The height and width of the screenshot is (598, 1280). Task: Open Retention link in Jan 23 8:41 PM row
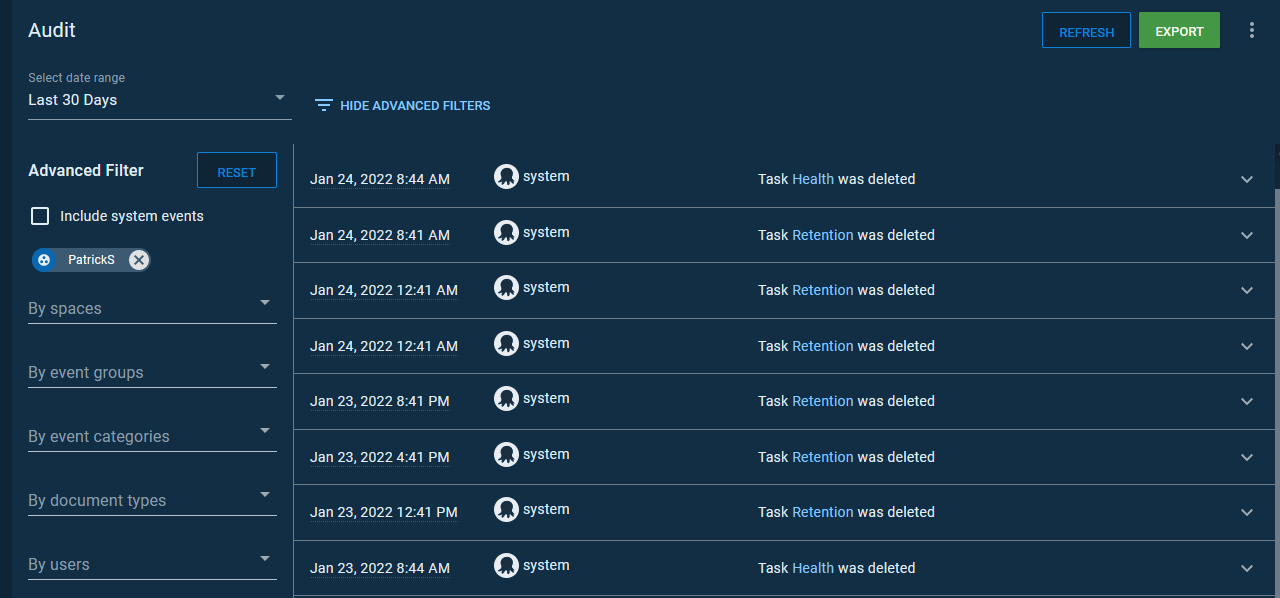coord(823,401)
